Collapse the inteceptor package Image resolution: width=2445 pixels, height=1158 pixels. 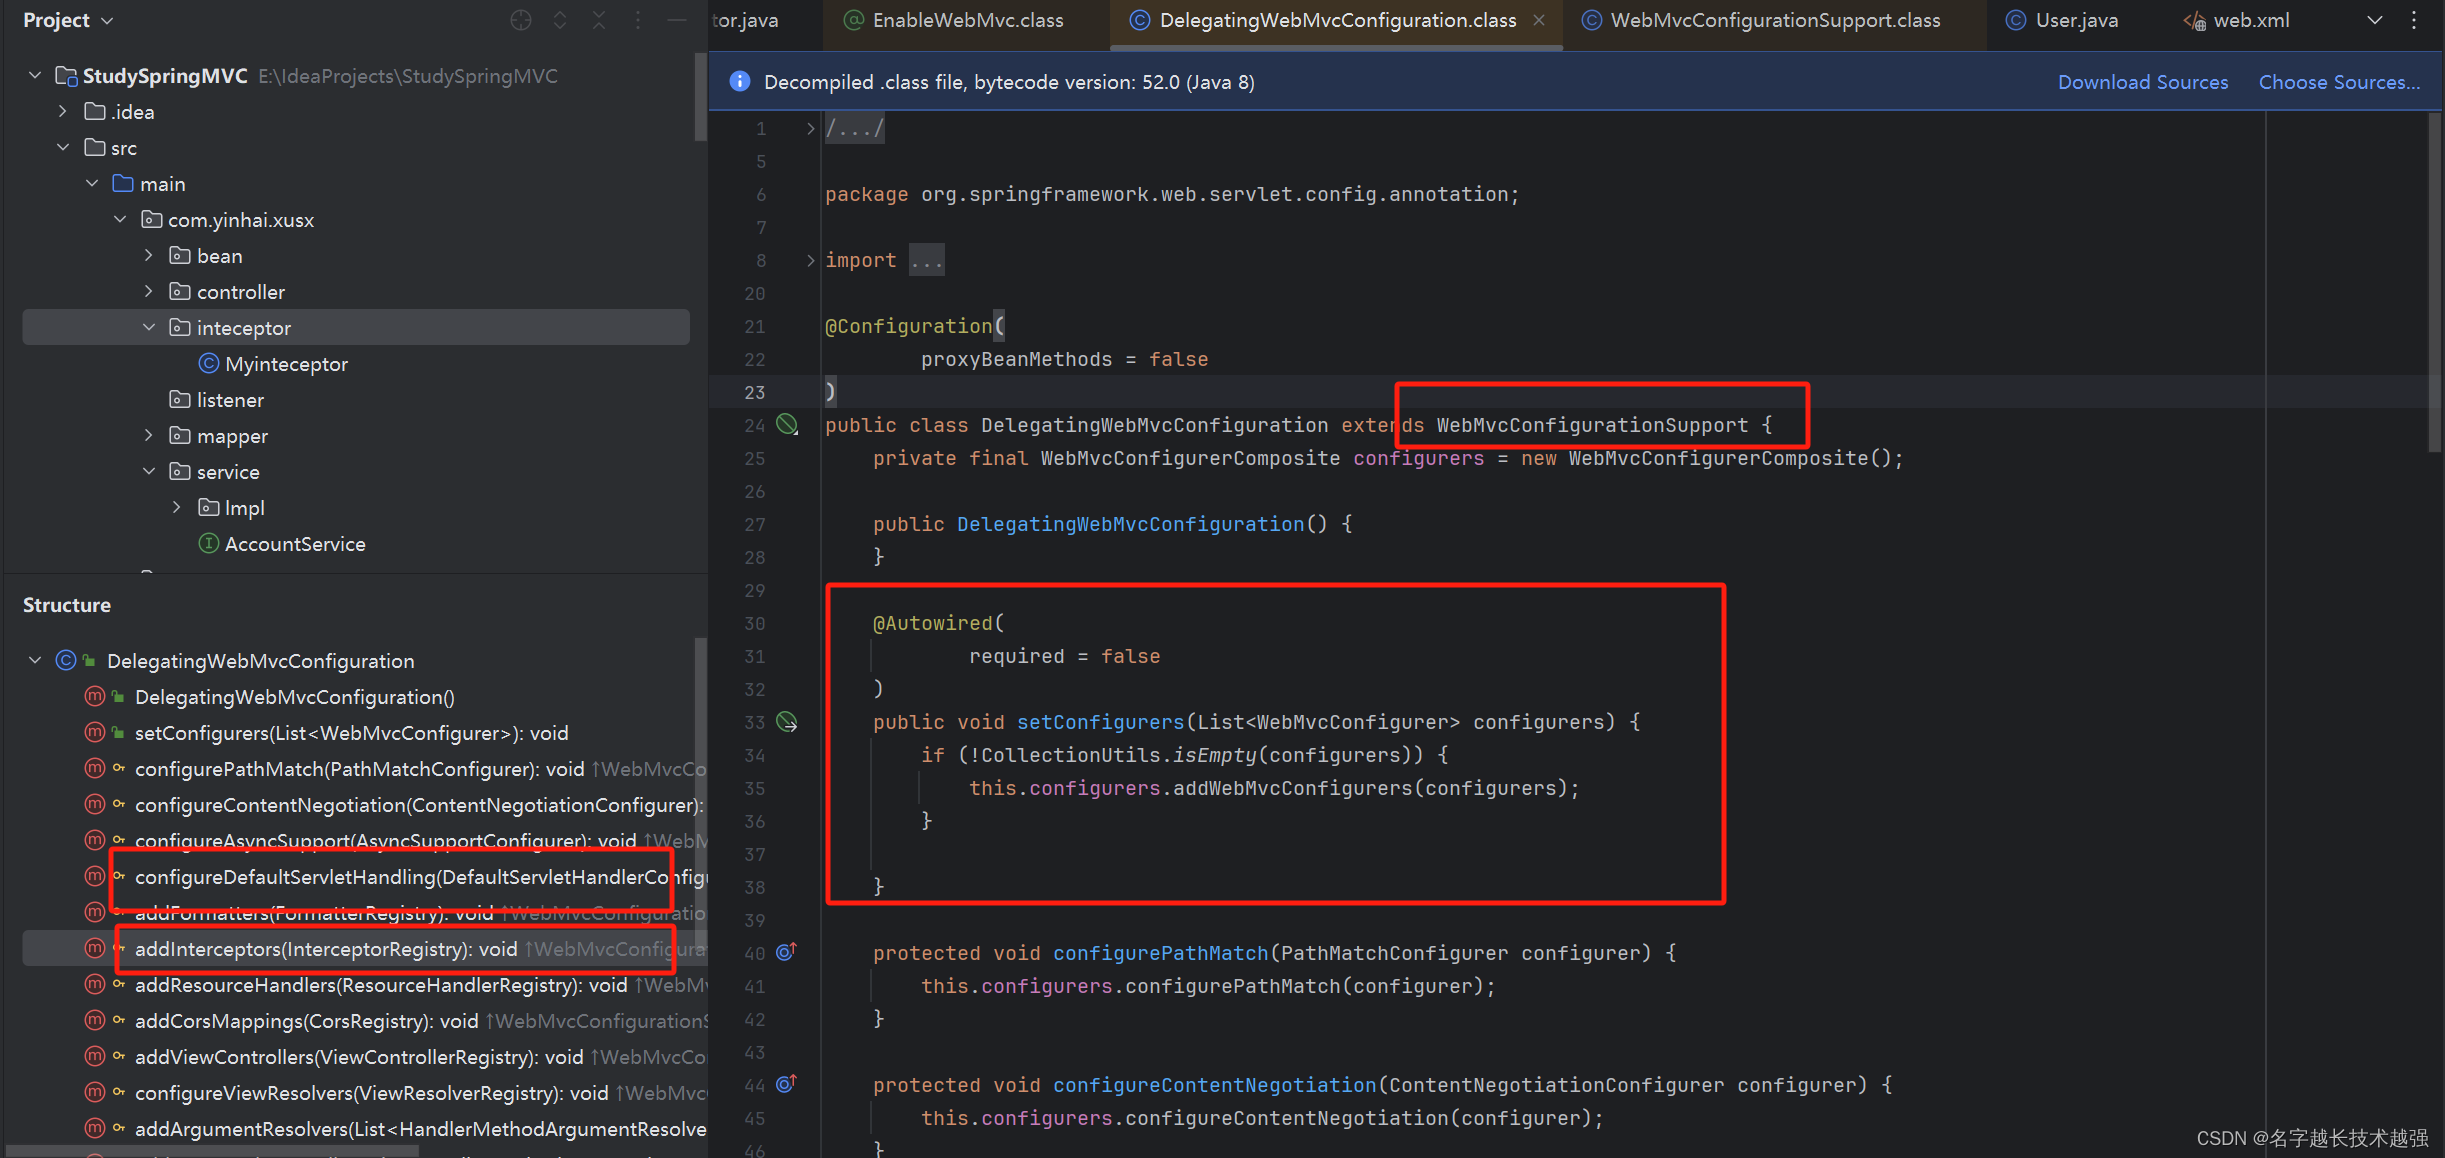pyautogui.click(x=148, y=327)
